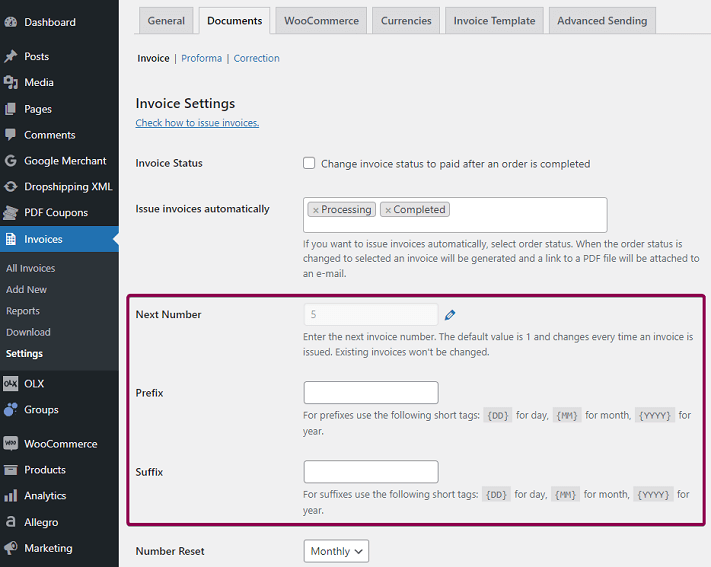Click the WooCommerce icon in sidebar

[11, 444]
